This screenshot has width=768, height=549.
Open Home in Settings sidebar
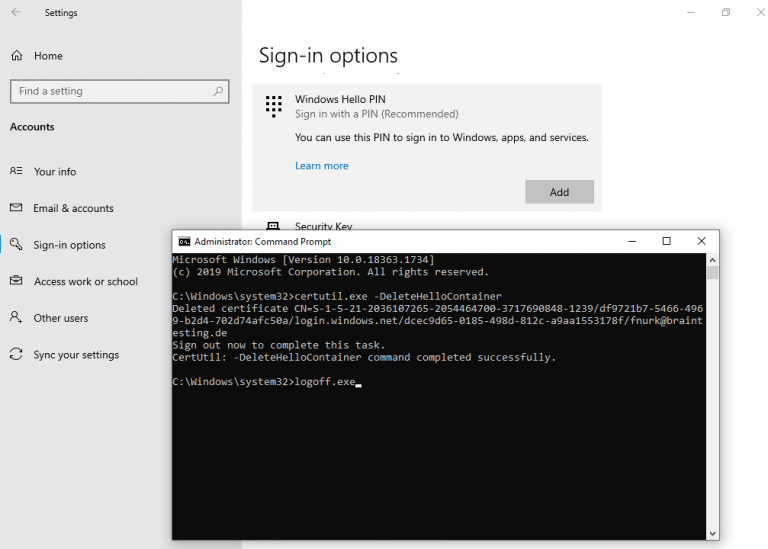tap(48, 56)
